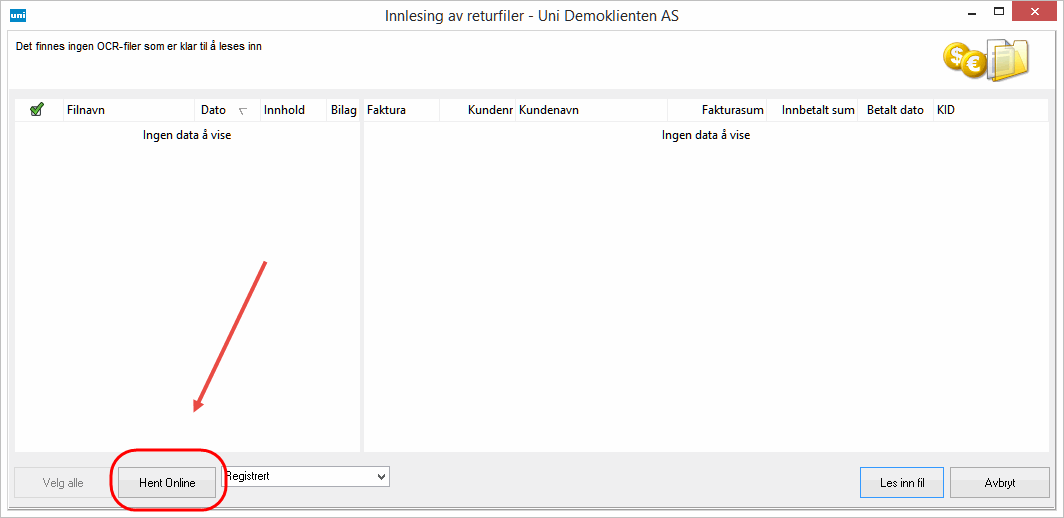Click the Dato sort arrow indicator
This screenshot has height=518, width=1064.
point(242,111)
